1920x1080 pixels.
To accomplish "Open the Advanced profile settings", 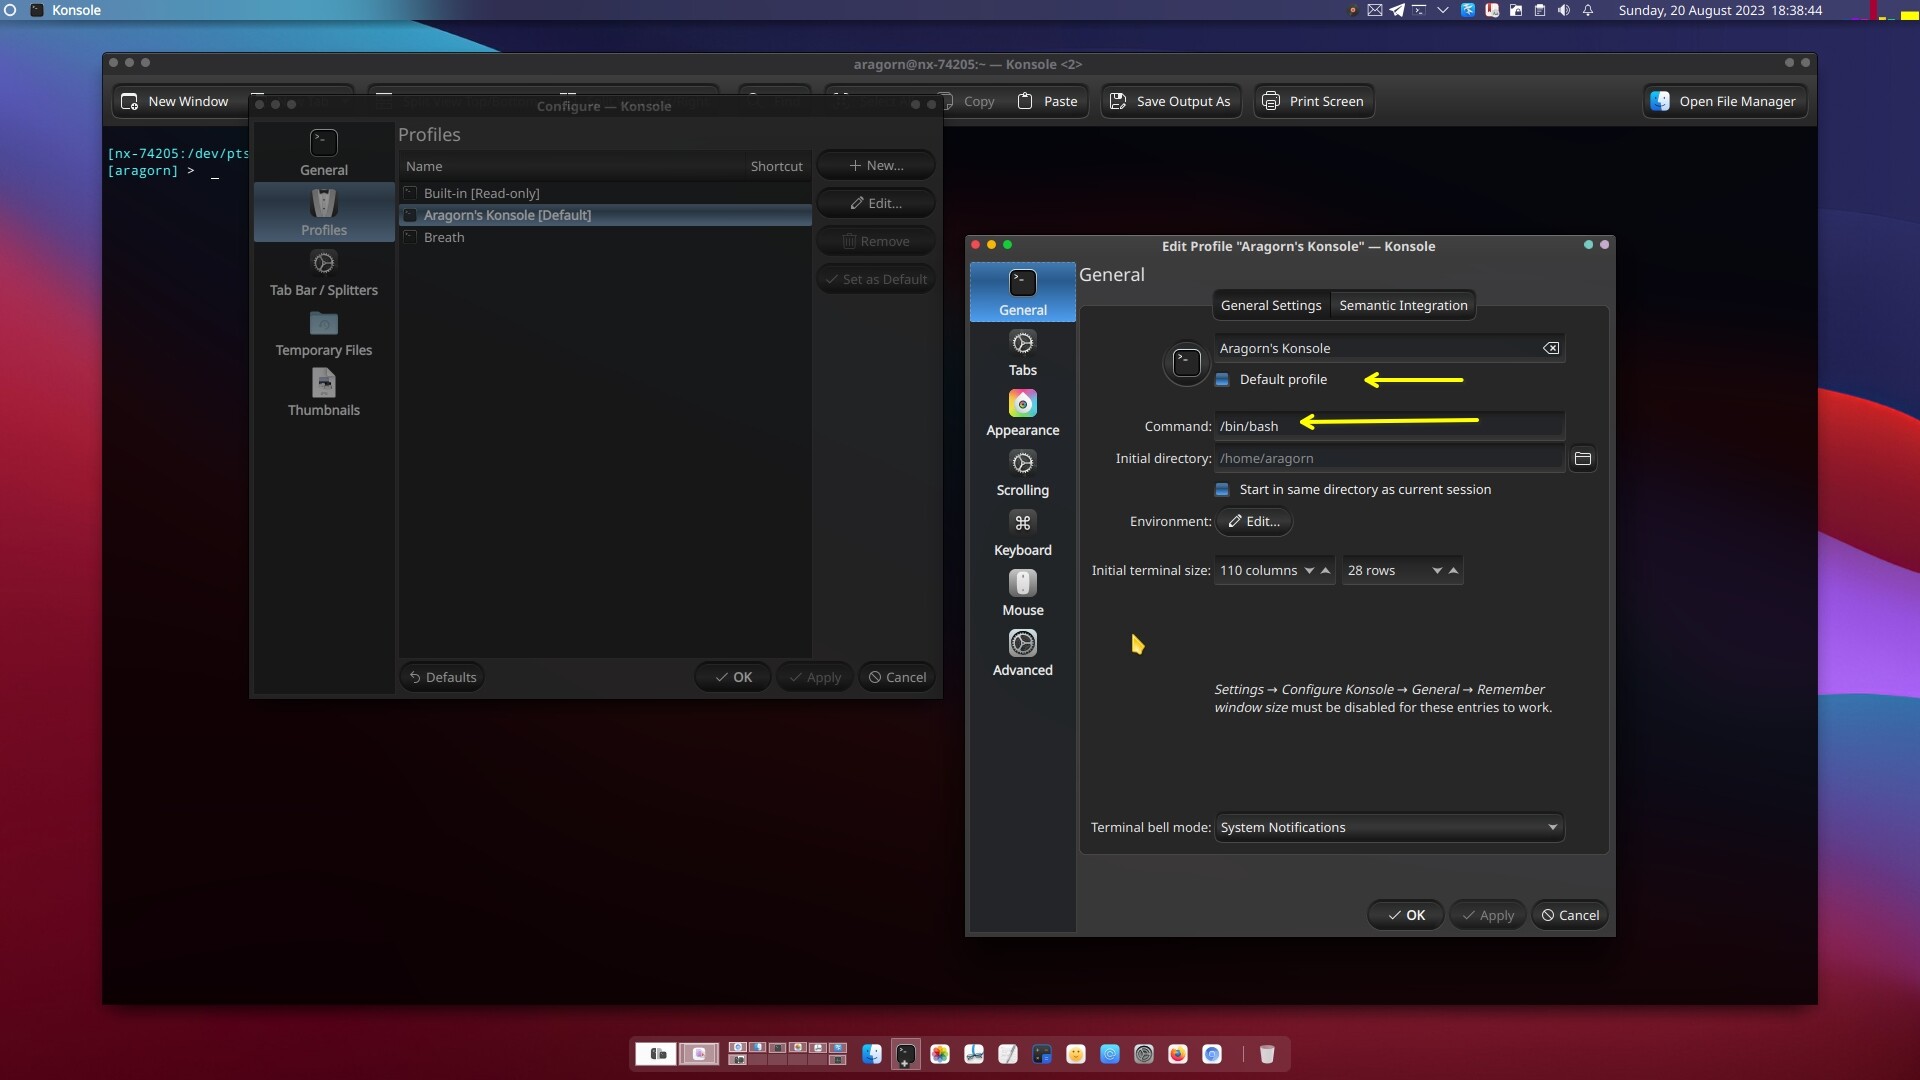I will 1022,653.
